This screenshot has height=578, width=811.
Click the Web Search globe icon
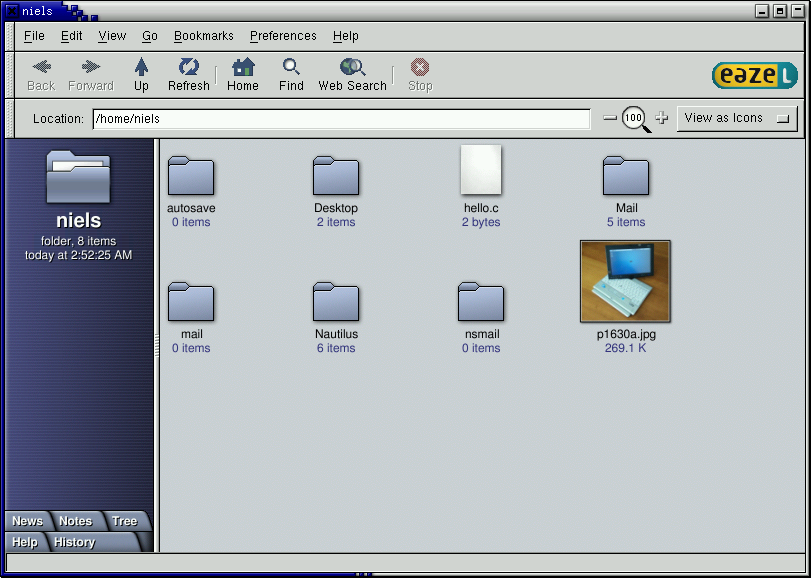click(351, 67)
